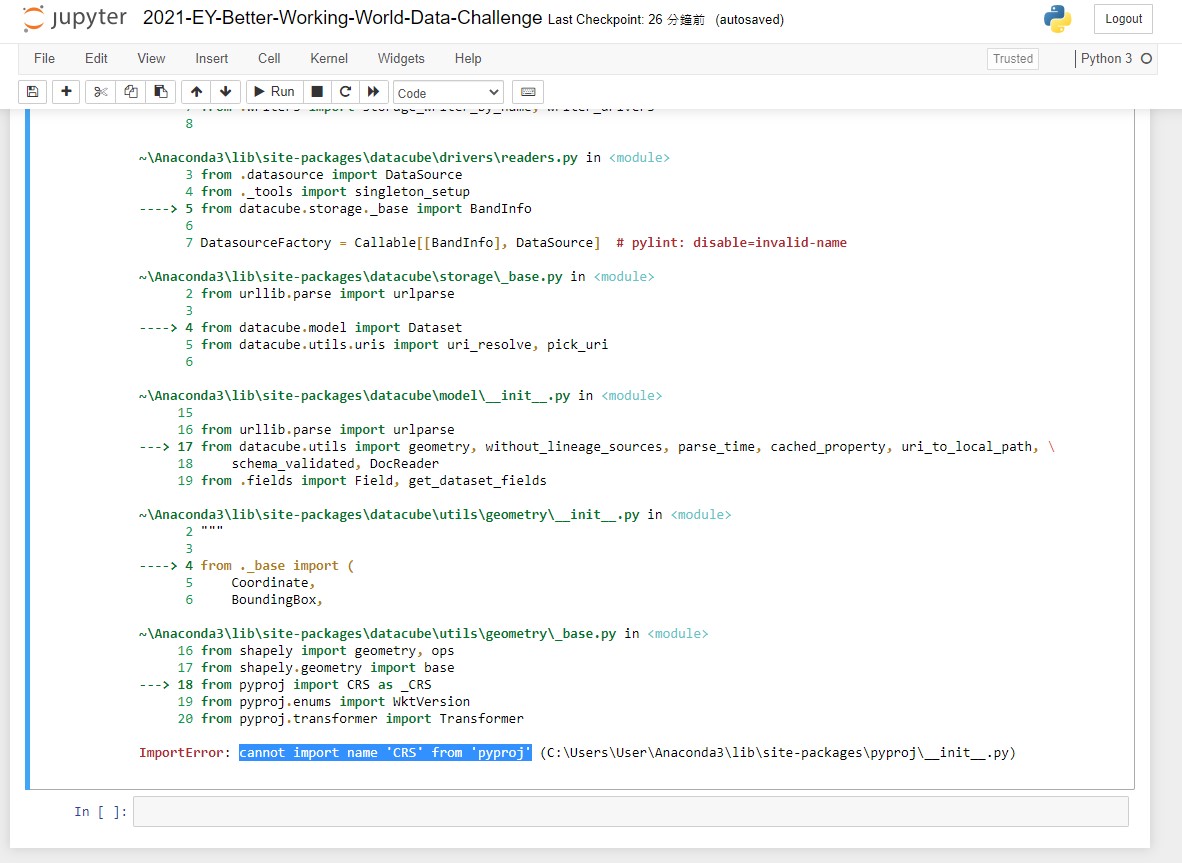Viewport: 1182px width, 863px height.
Task: Open the File menu
Action: pyautogui.click(x=44, y=58)
